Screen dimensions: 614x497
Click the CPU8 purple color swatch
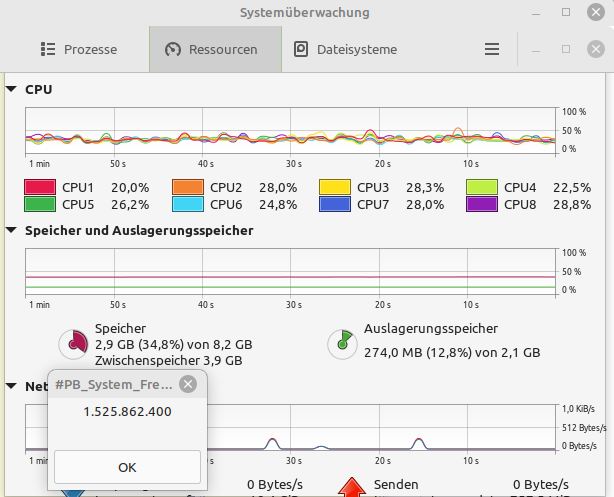481,204
